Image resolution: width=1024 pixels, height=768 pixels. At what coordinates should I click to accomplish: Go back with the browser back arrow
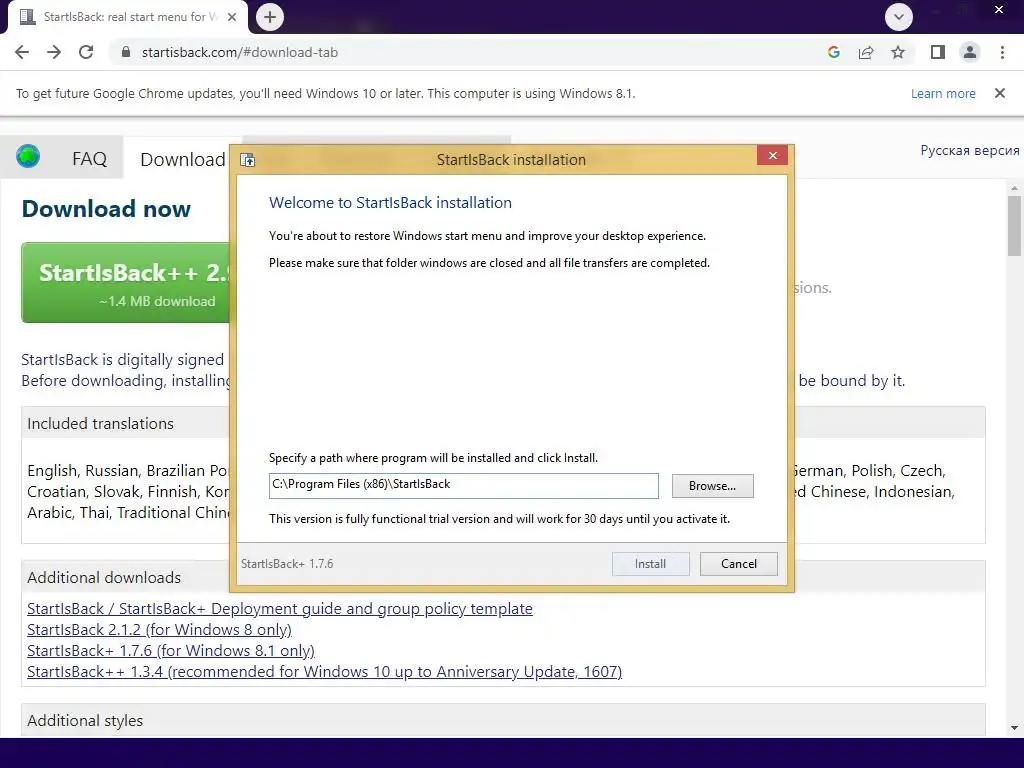(22, 52)
